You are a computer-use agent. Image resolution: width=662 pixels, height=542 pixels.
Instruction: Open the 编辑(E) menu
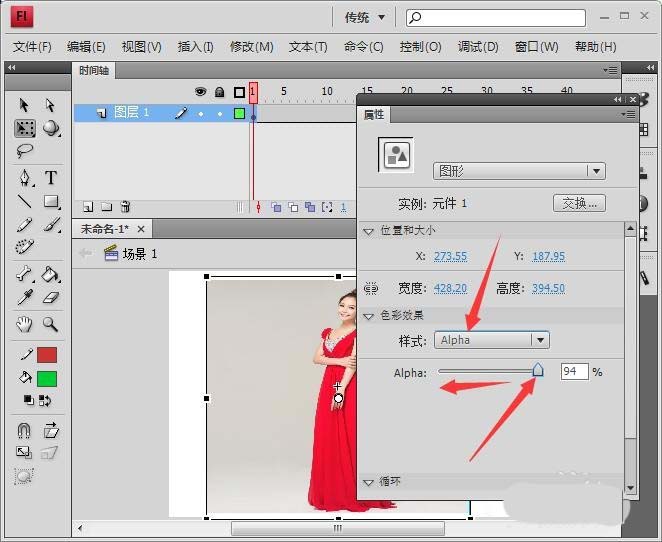(86, 47)
